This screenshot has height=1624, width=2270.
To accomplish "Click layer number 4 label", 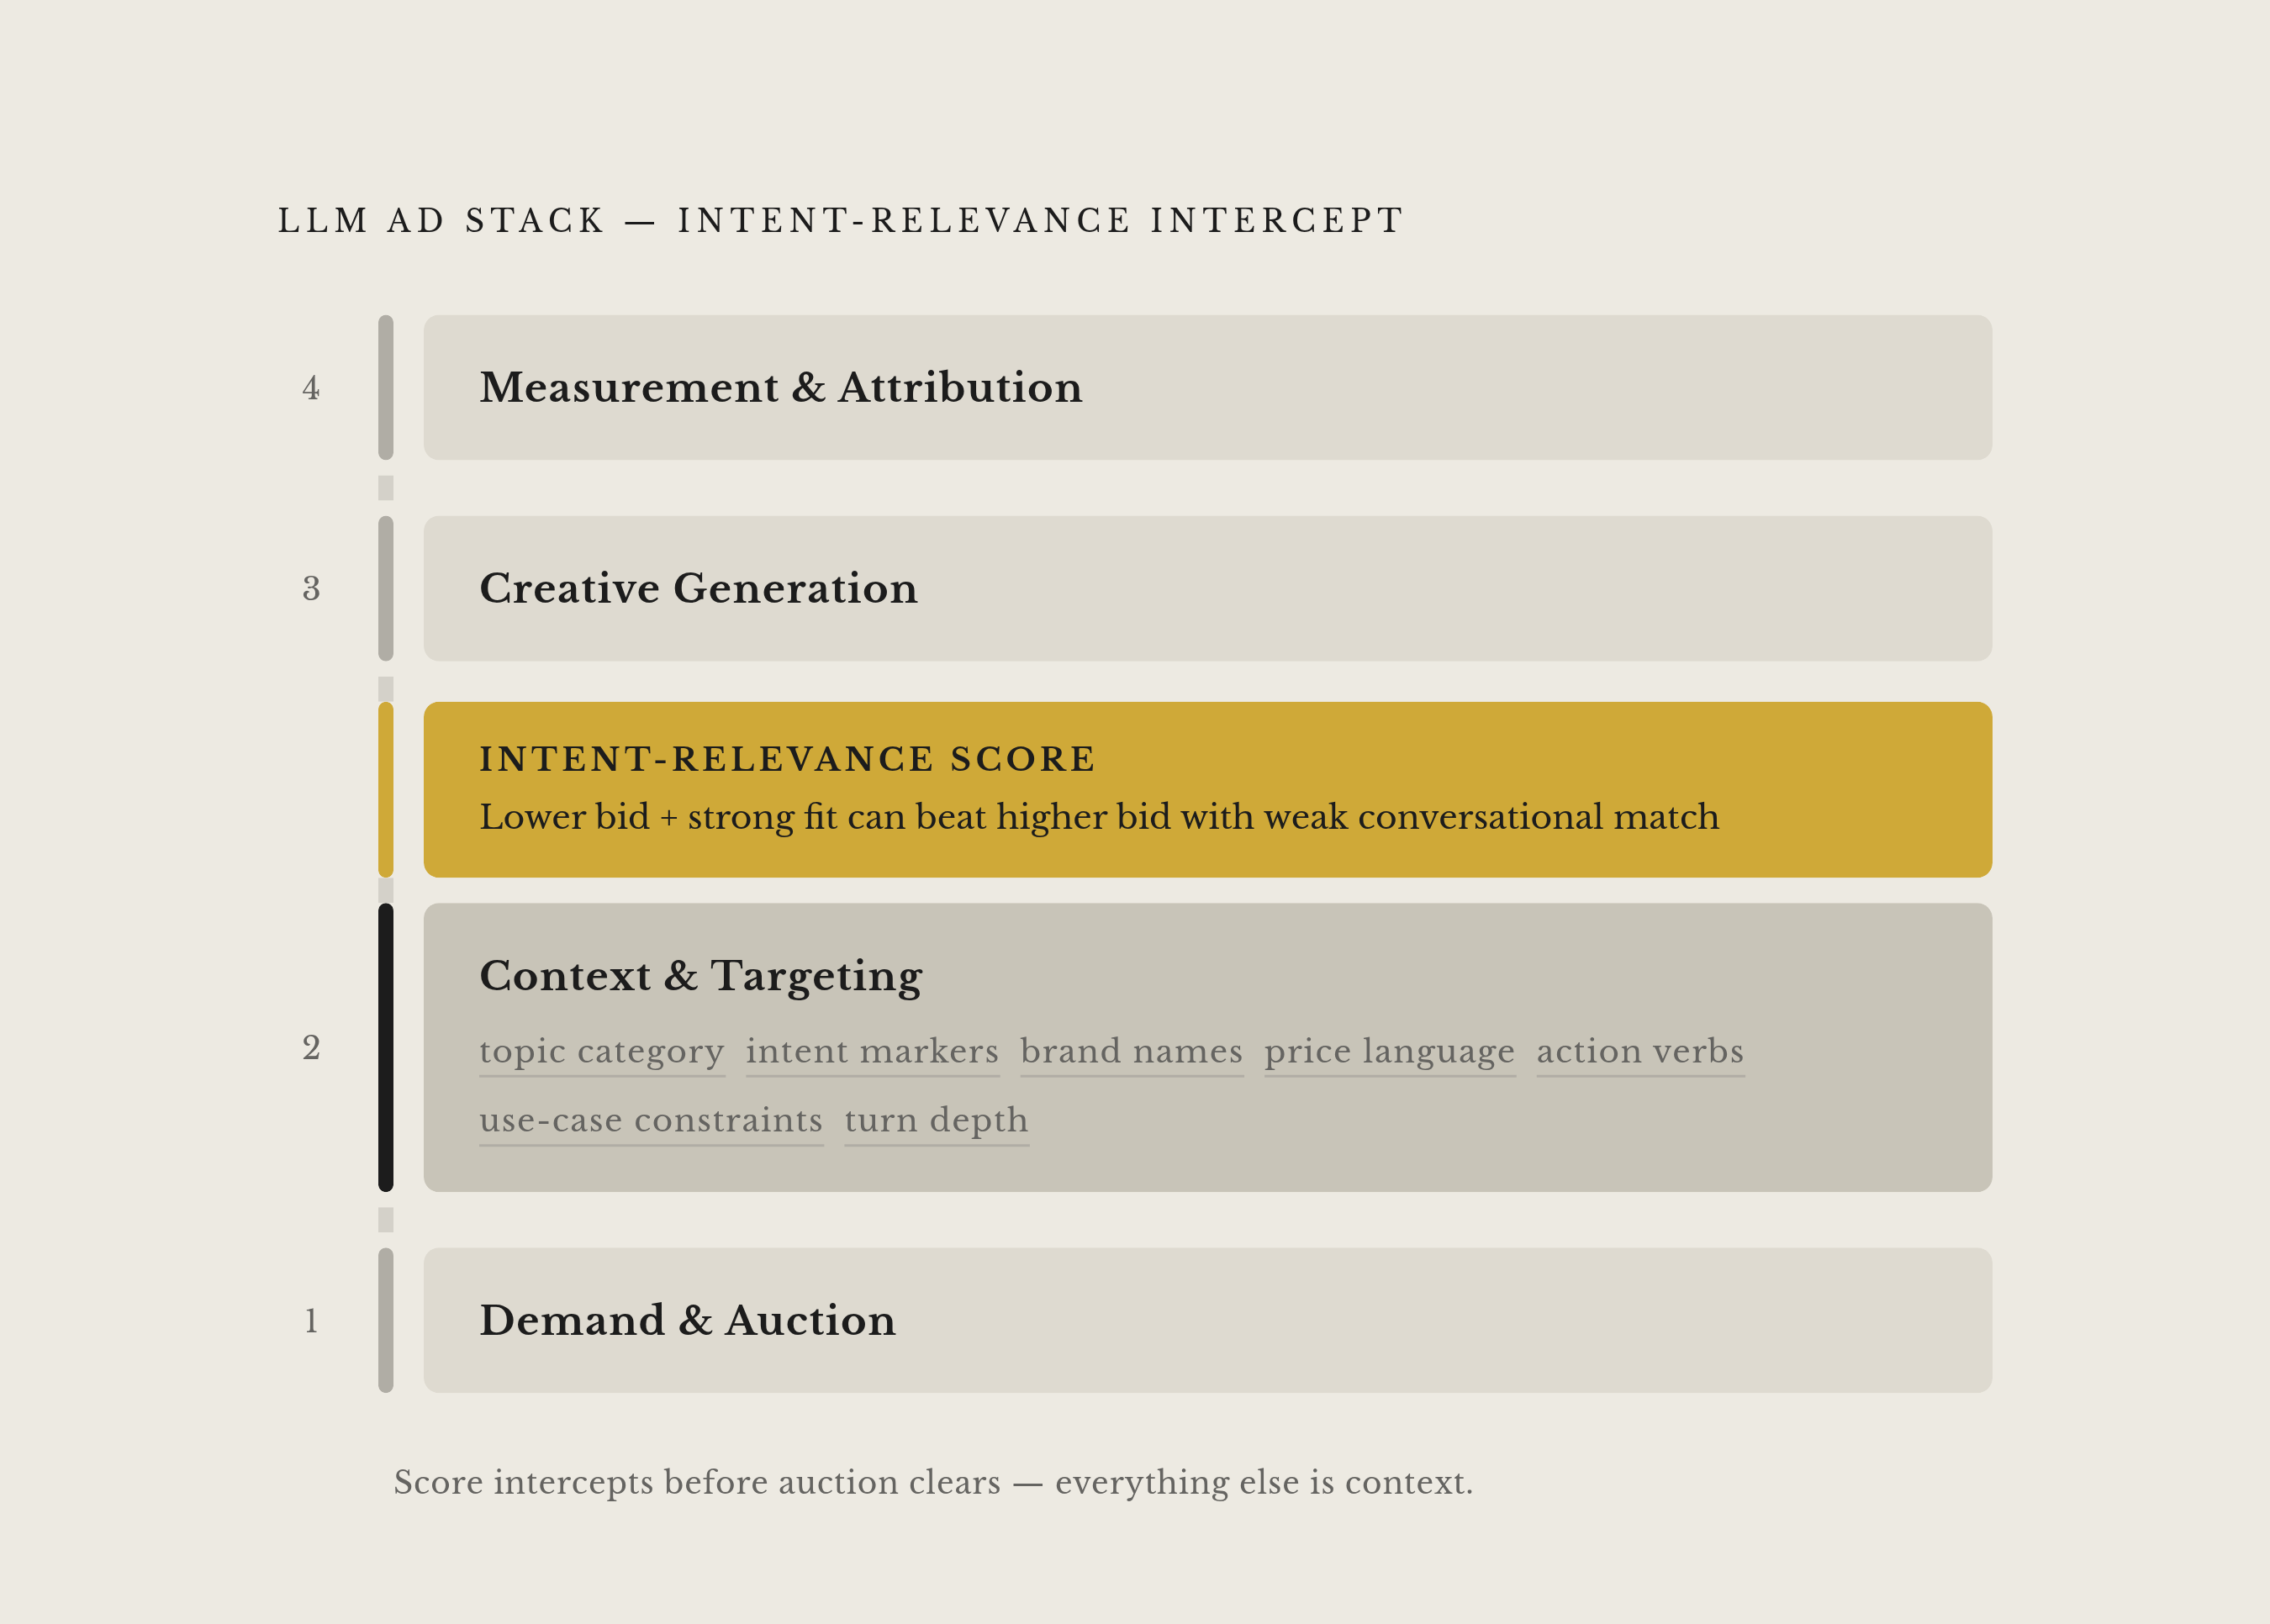I will [x=311, y=388].
